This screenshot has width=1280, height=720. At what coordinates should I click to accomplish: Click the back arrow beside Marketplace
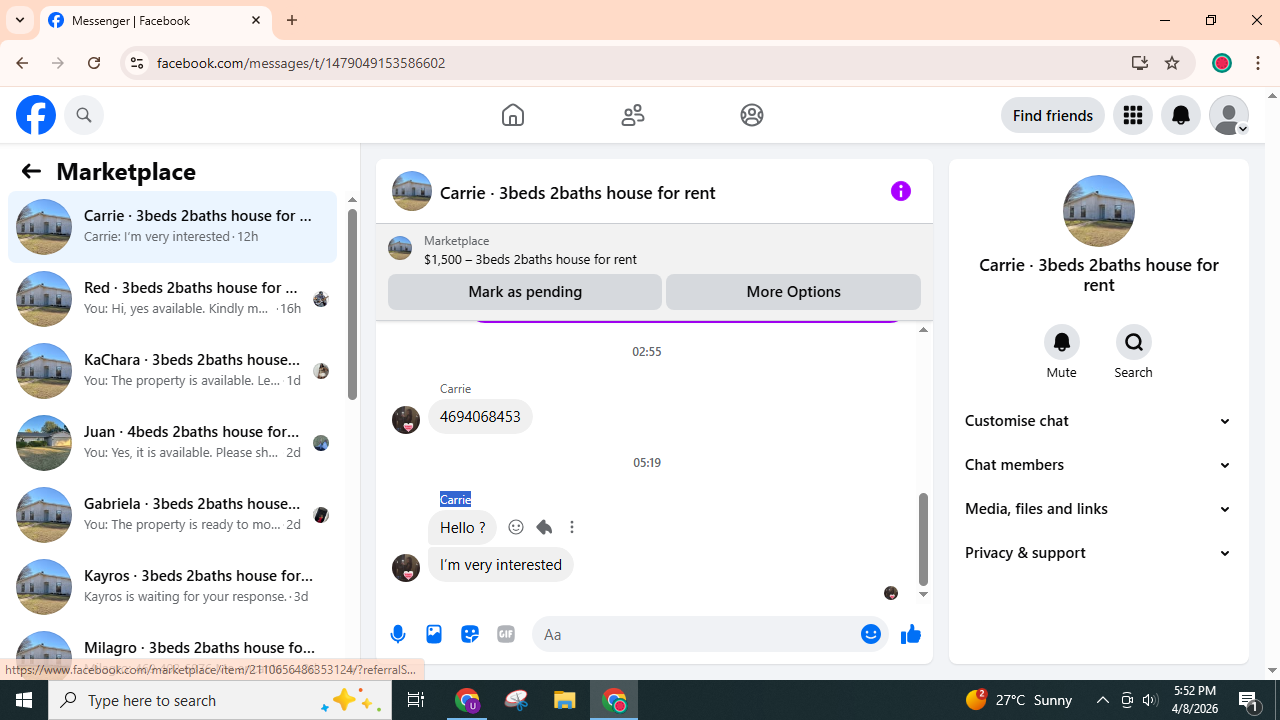[x=31, y=171]
